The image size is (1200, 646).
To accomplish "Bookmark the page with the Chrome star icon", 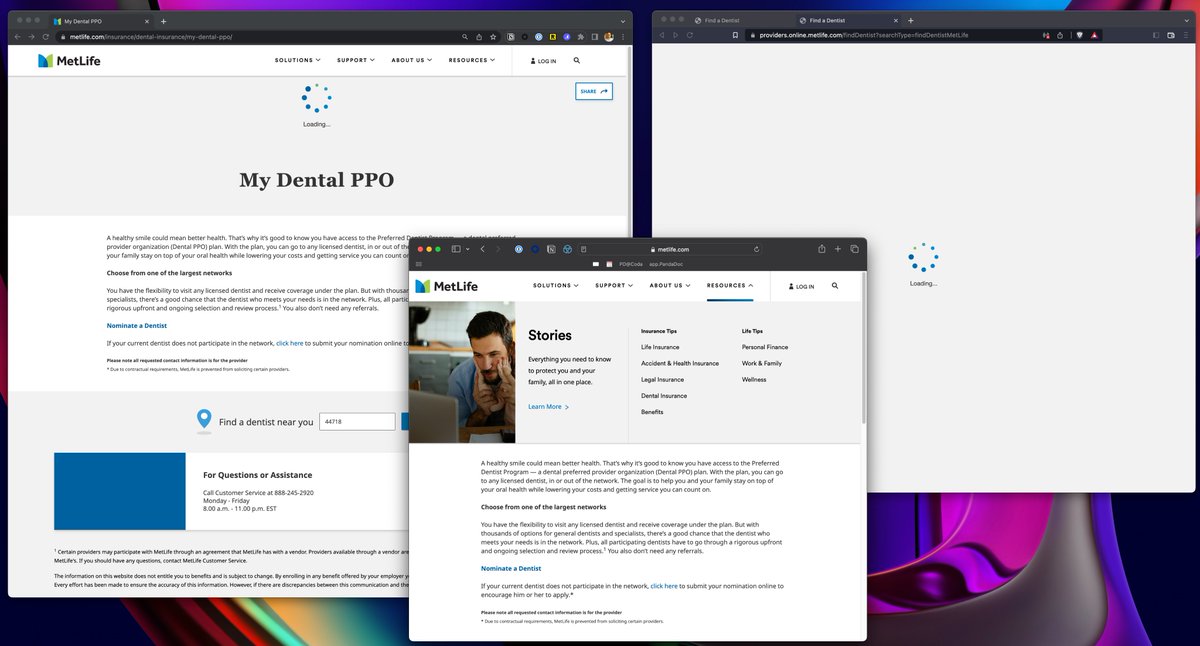I will tap(493, 37).
